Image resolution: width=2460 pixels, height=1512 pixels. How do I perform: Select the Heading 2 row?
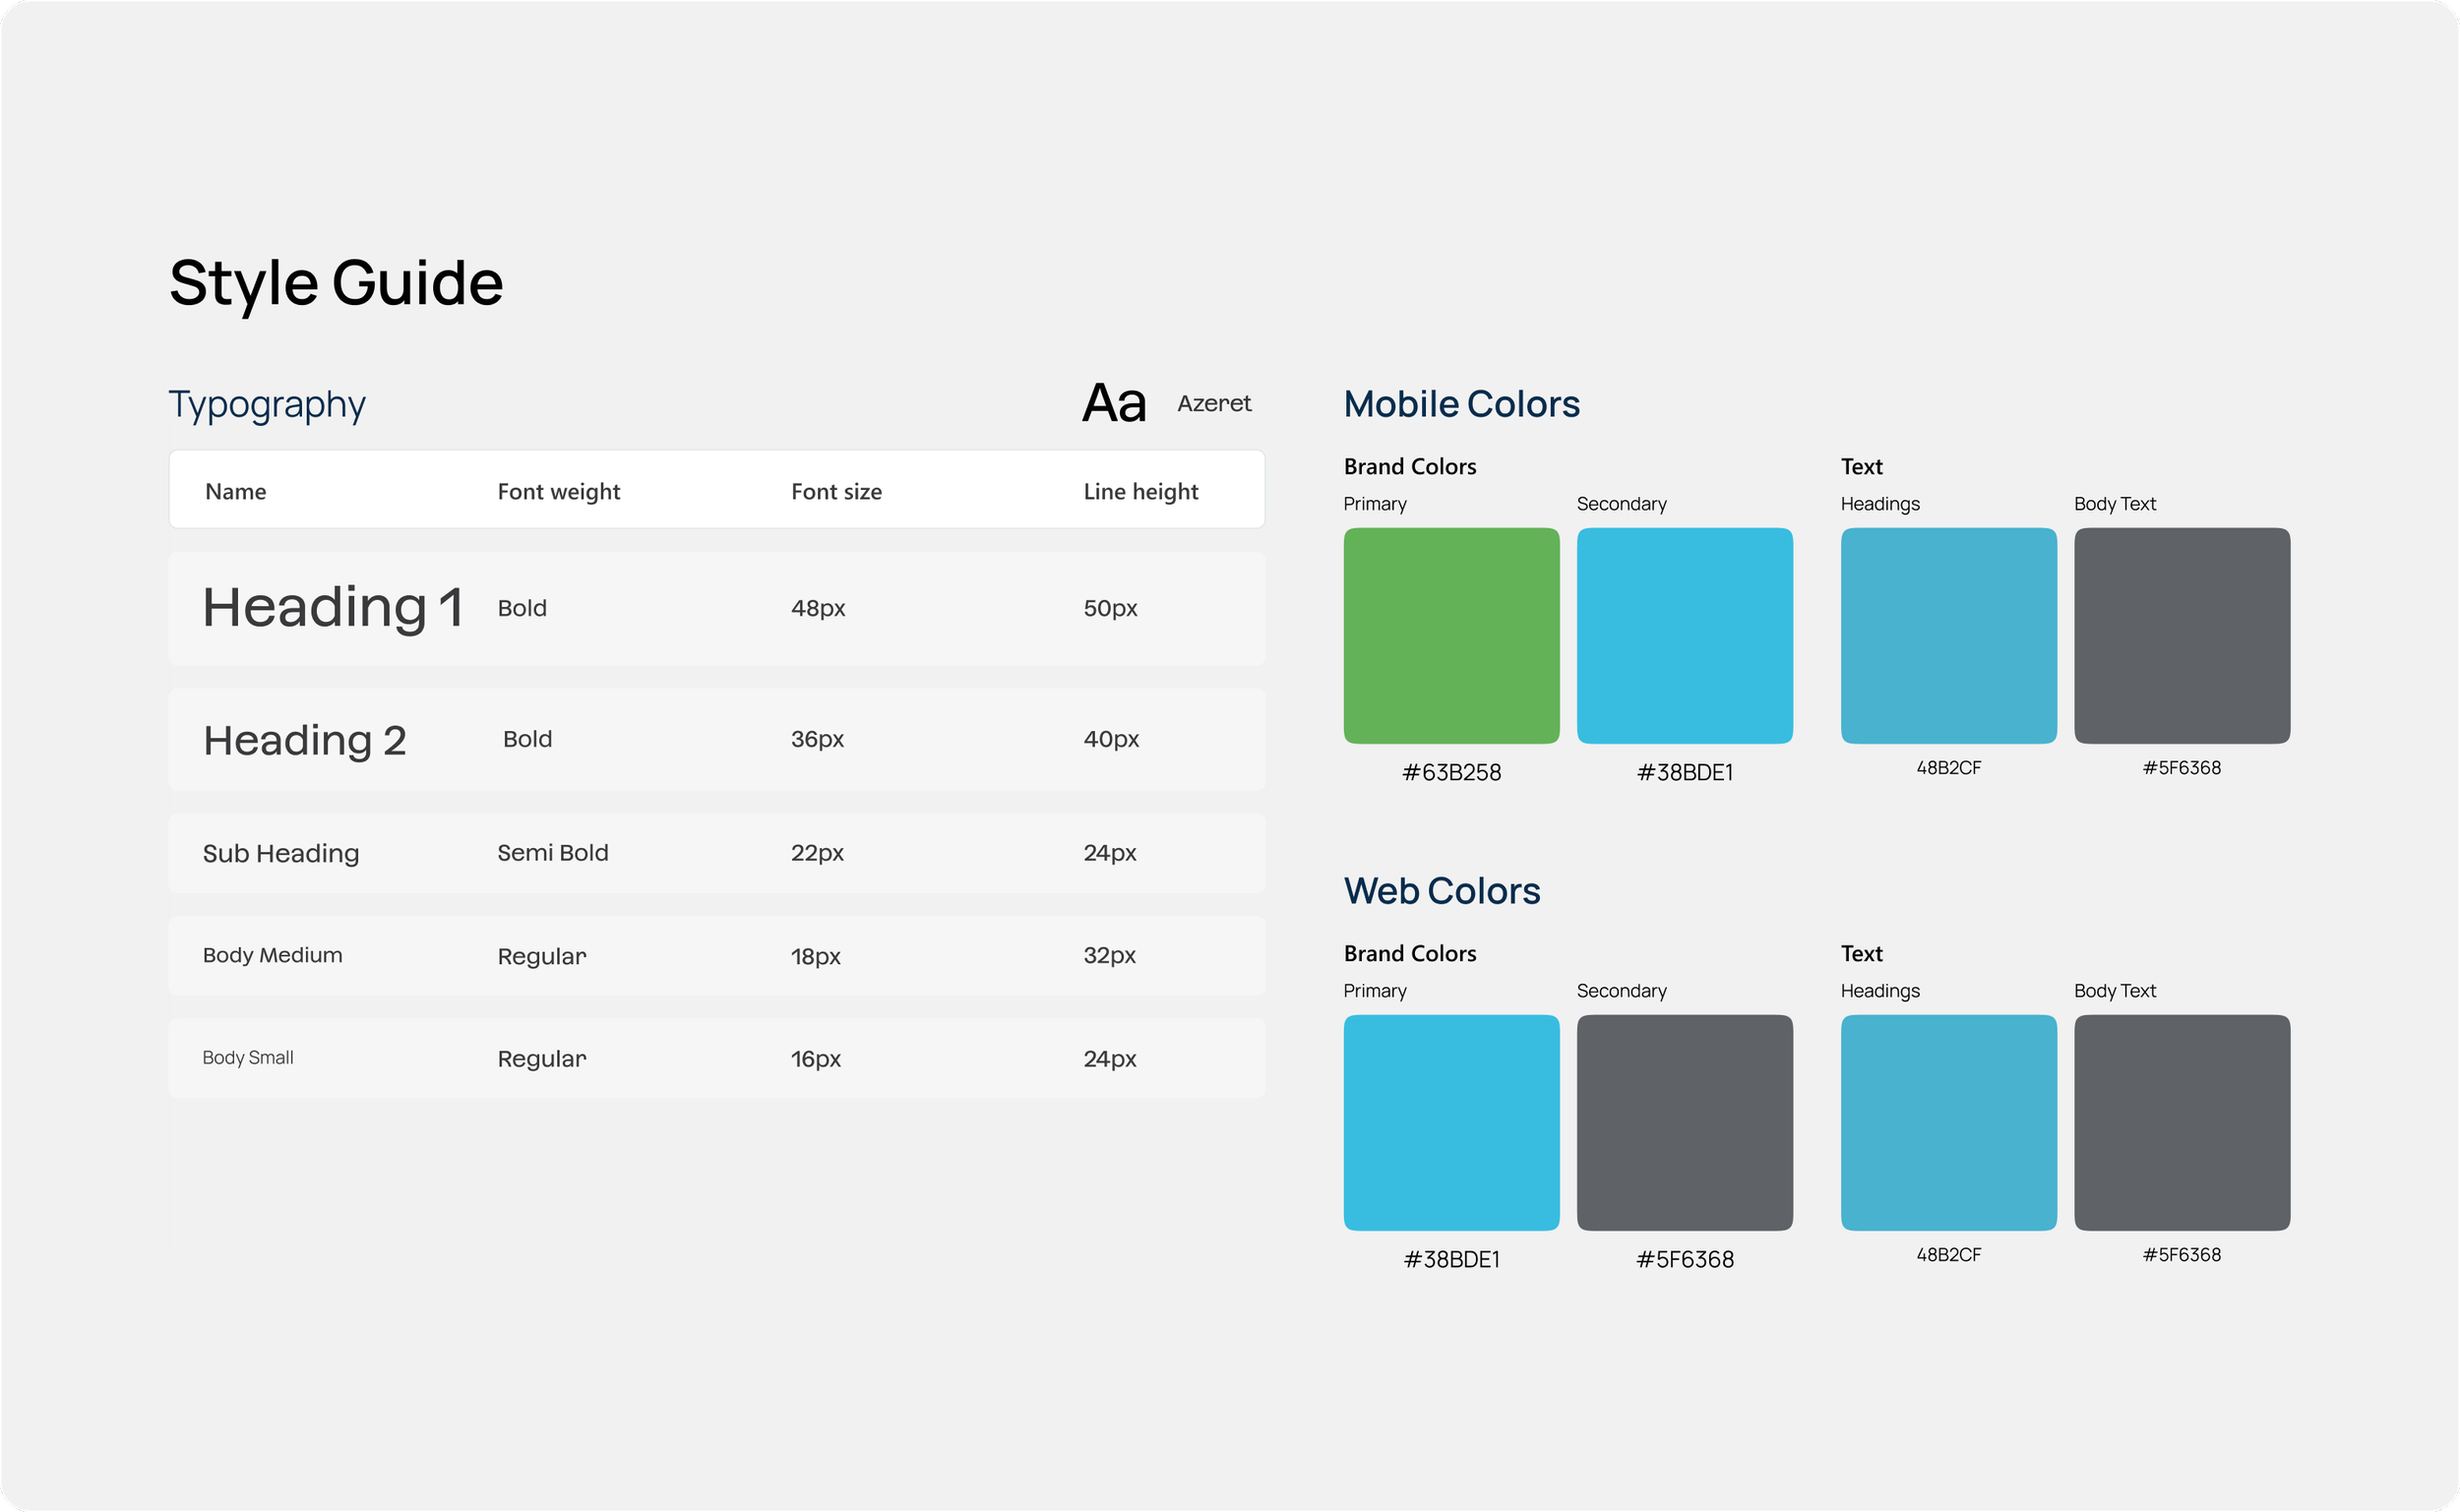tap(716, 740)
